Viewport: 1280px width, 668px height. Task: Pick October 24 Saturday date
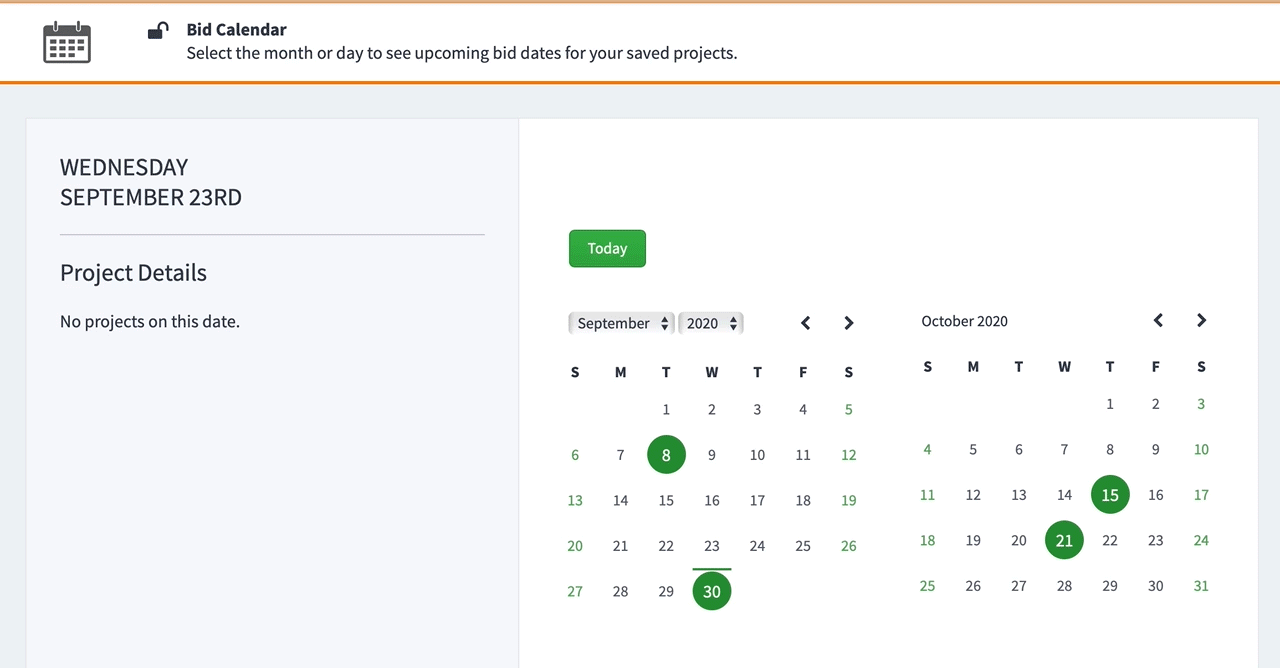click(x=1201, y=540)
